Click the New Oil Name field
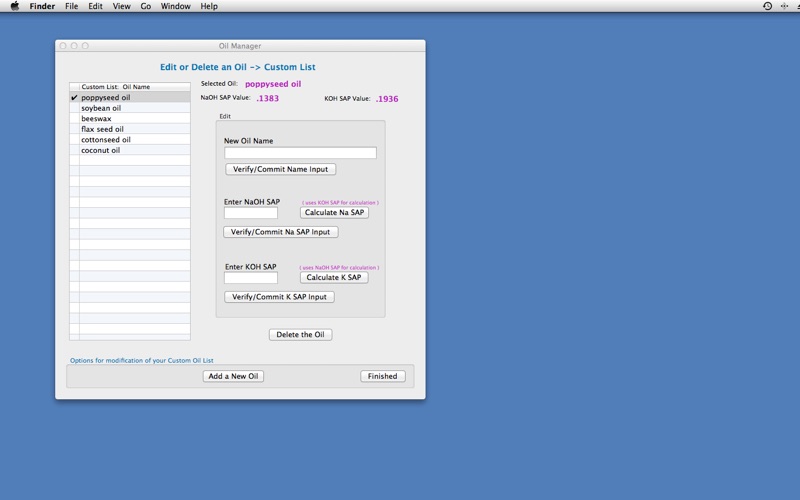This screenshot has height=500, width=800. [x=301, y=153]
